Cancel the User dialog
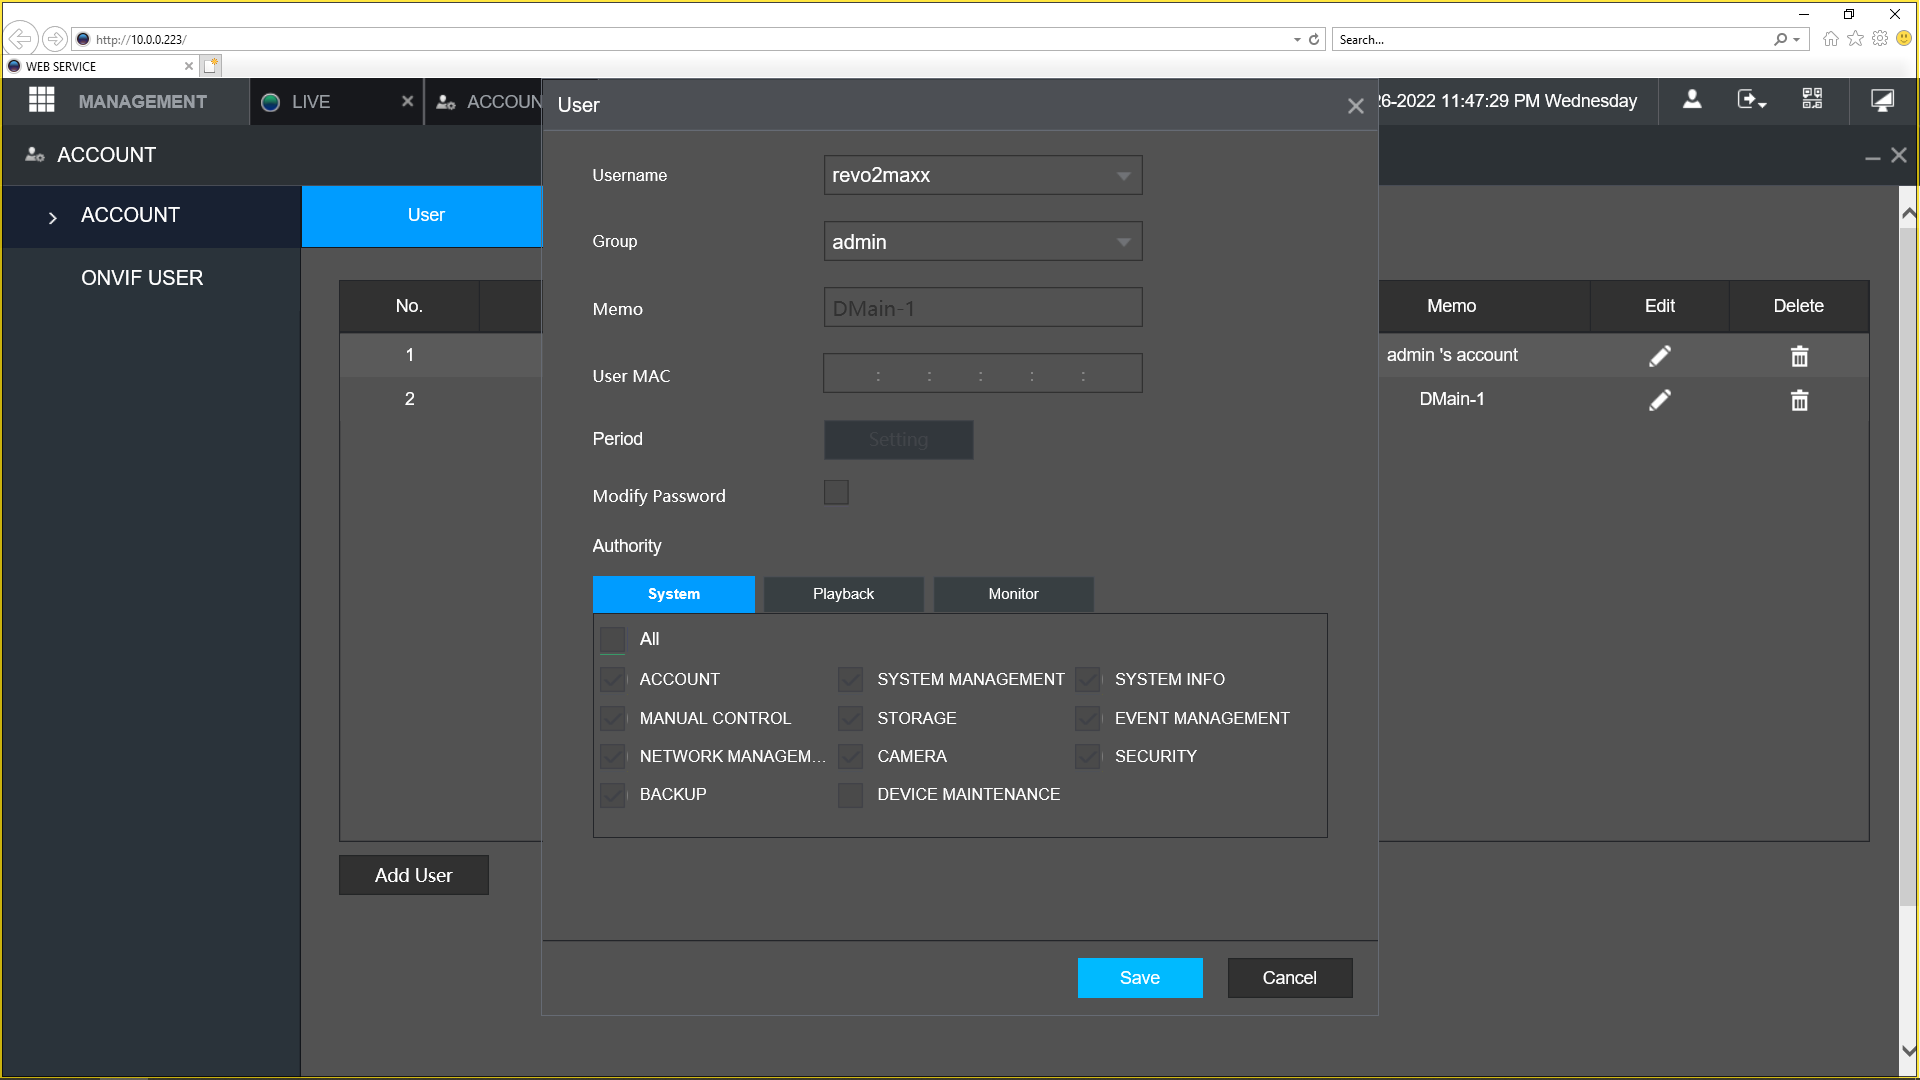Viewport: 1920px width, 1080px height. pyautogui.click(x=1290, y=978)
